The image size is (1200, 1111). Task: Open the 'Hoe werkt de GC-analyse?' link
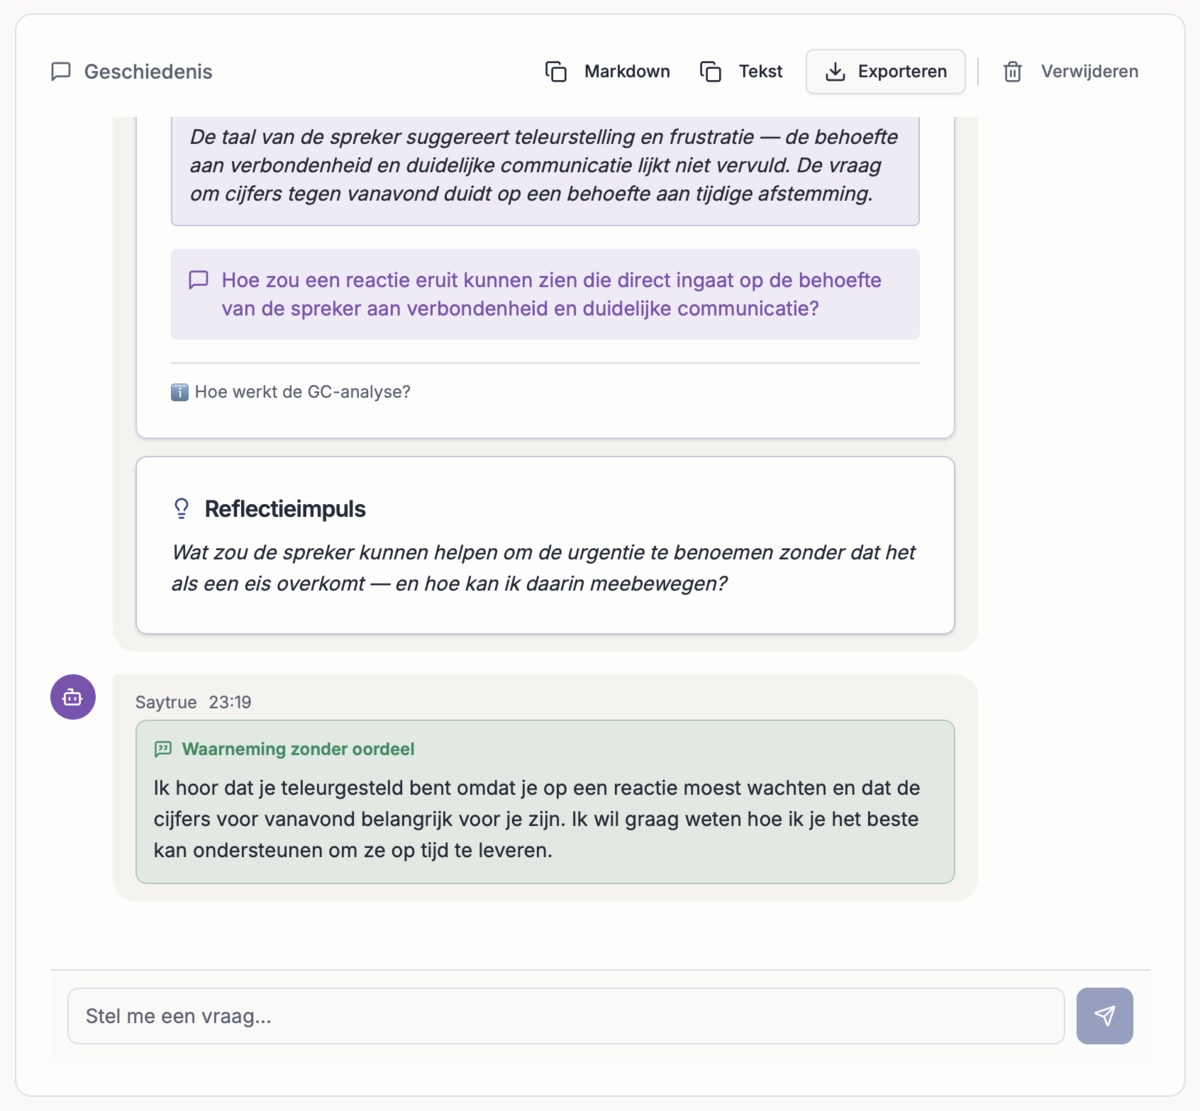291,392
